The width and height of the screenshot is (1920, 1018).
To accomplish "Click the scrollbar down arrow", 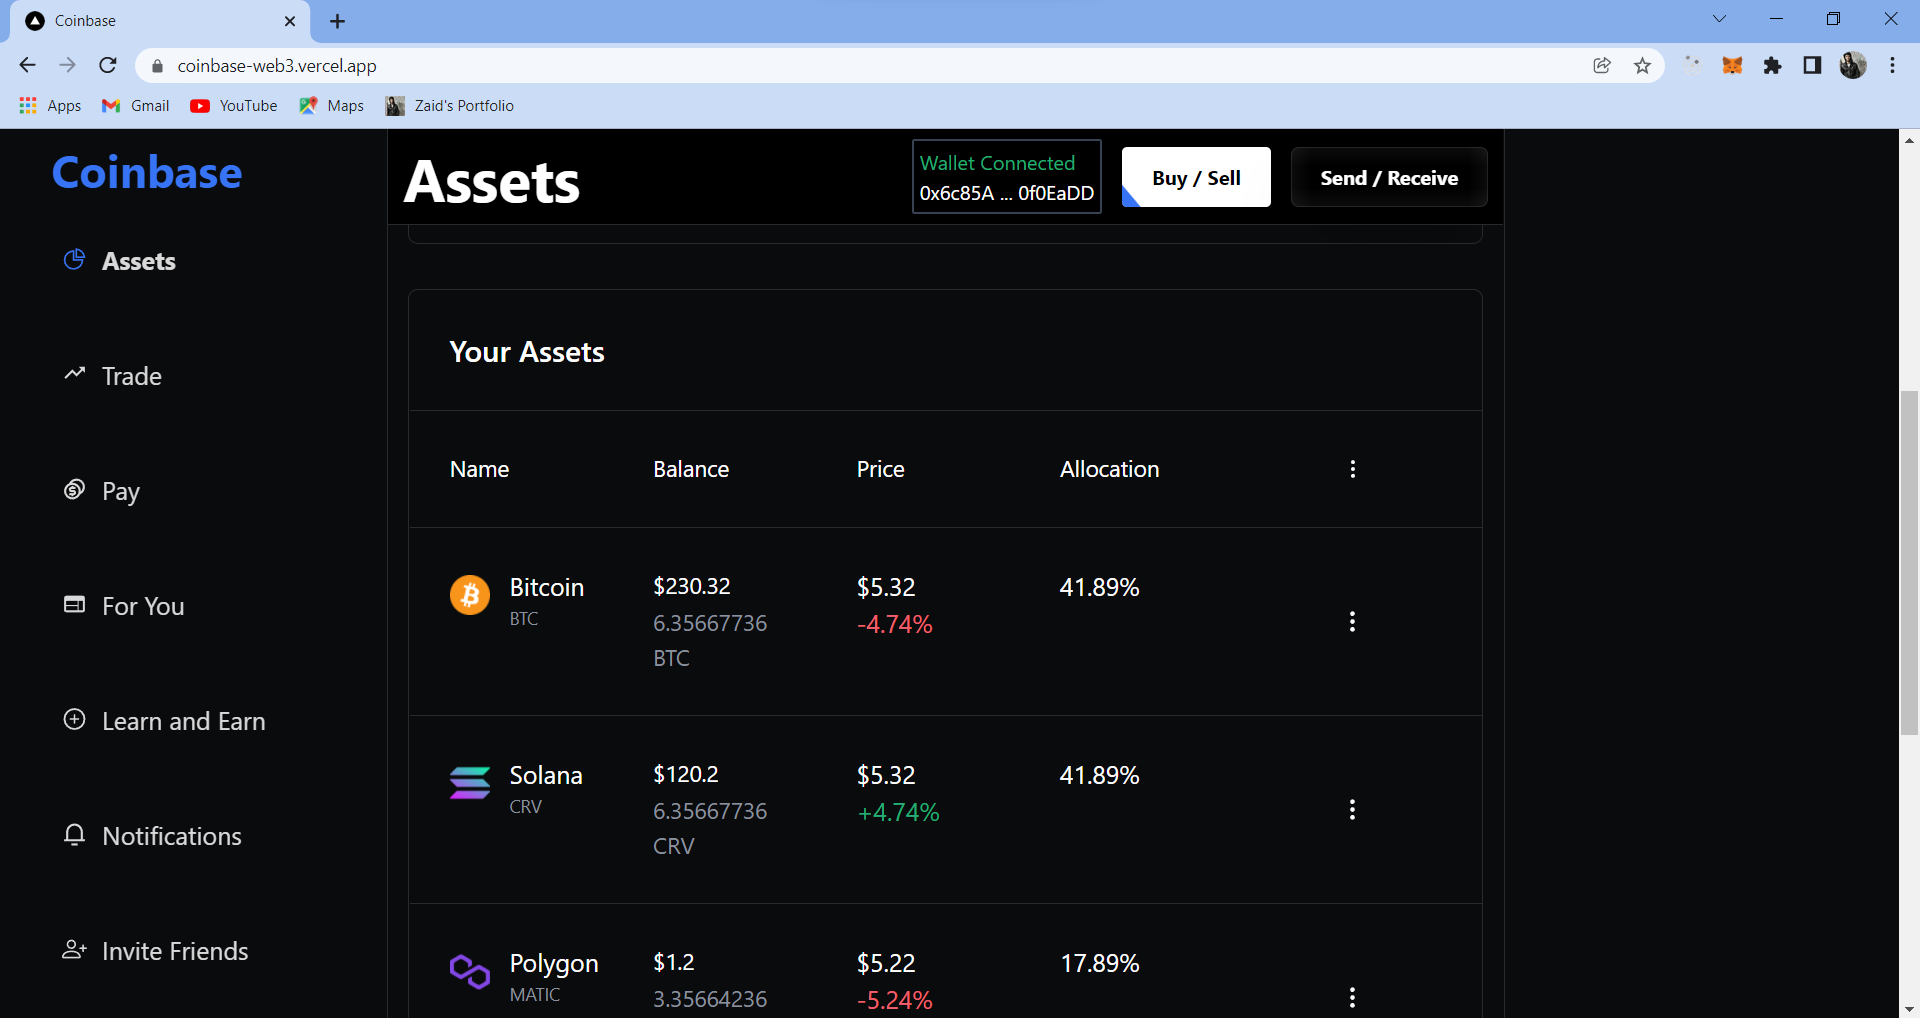I will pyautogui.click(x=1909, y=1009).
